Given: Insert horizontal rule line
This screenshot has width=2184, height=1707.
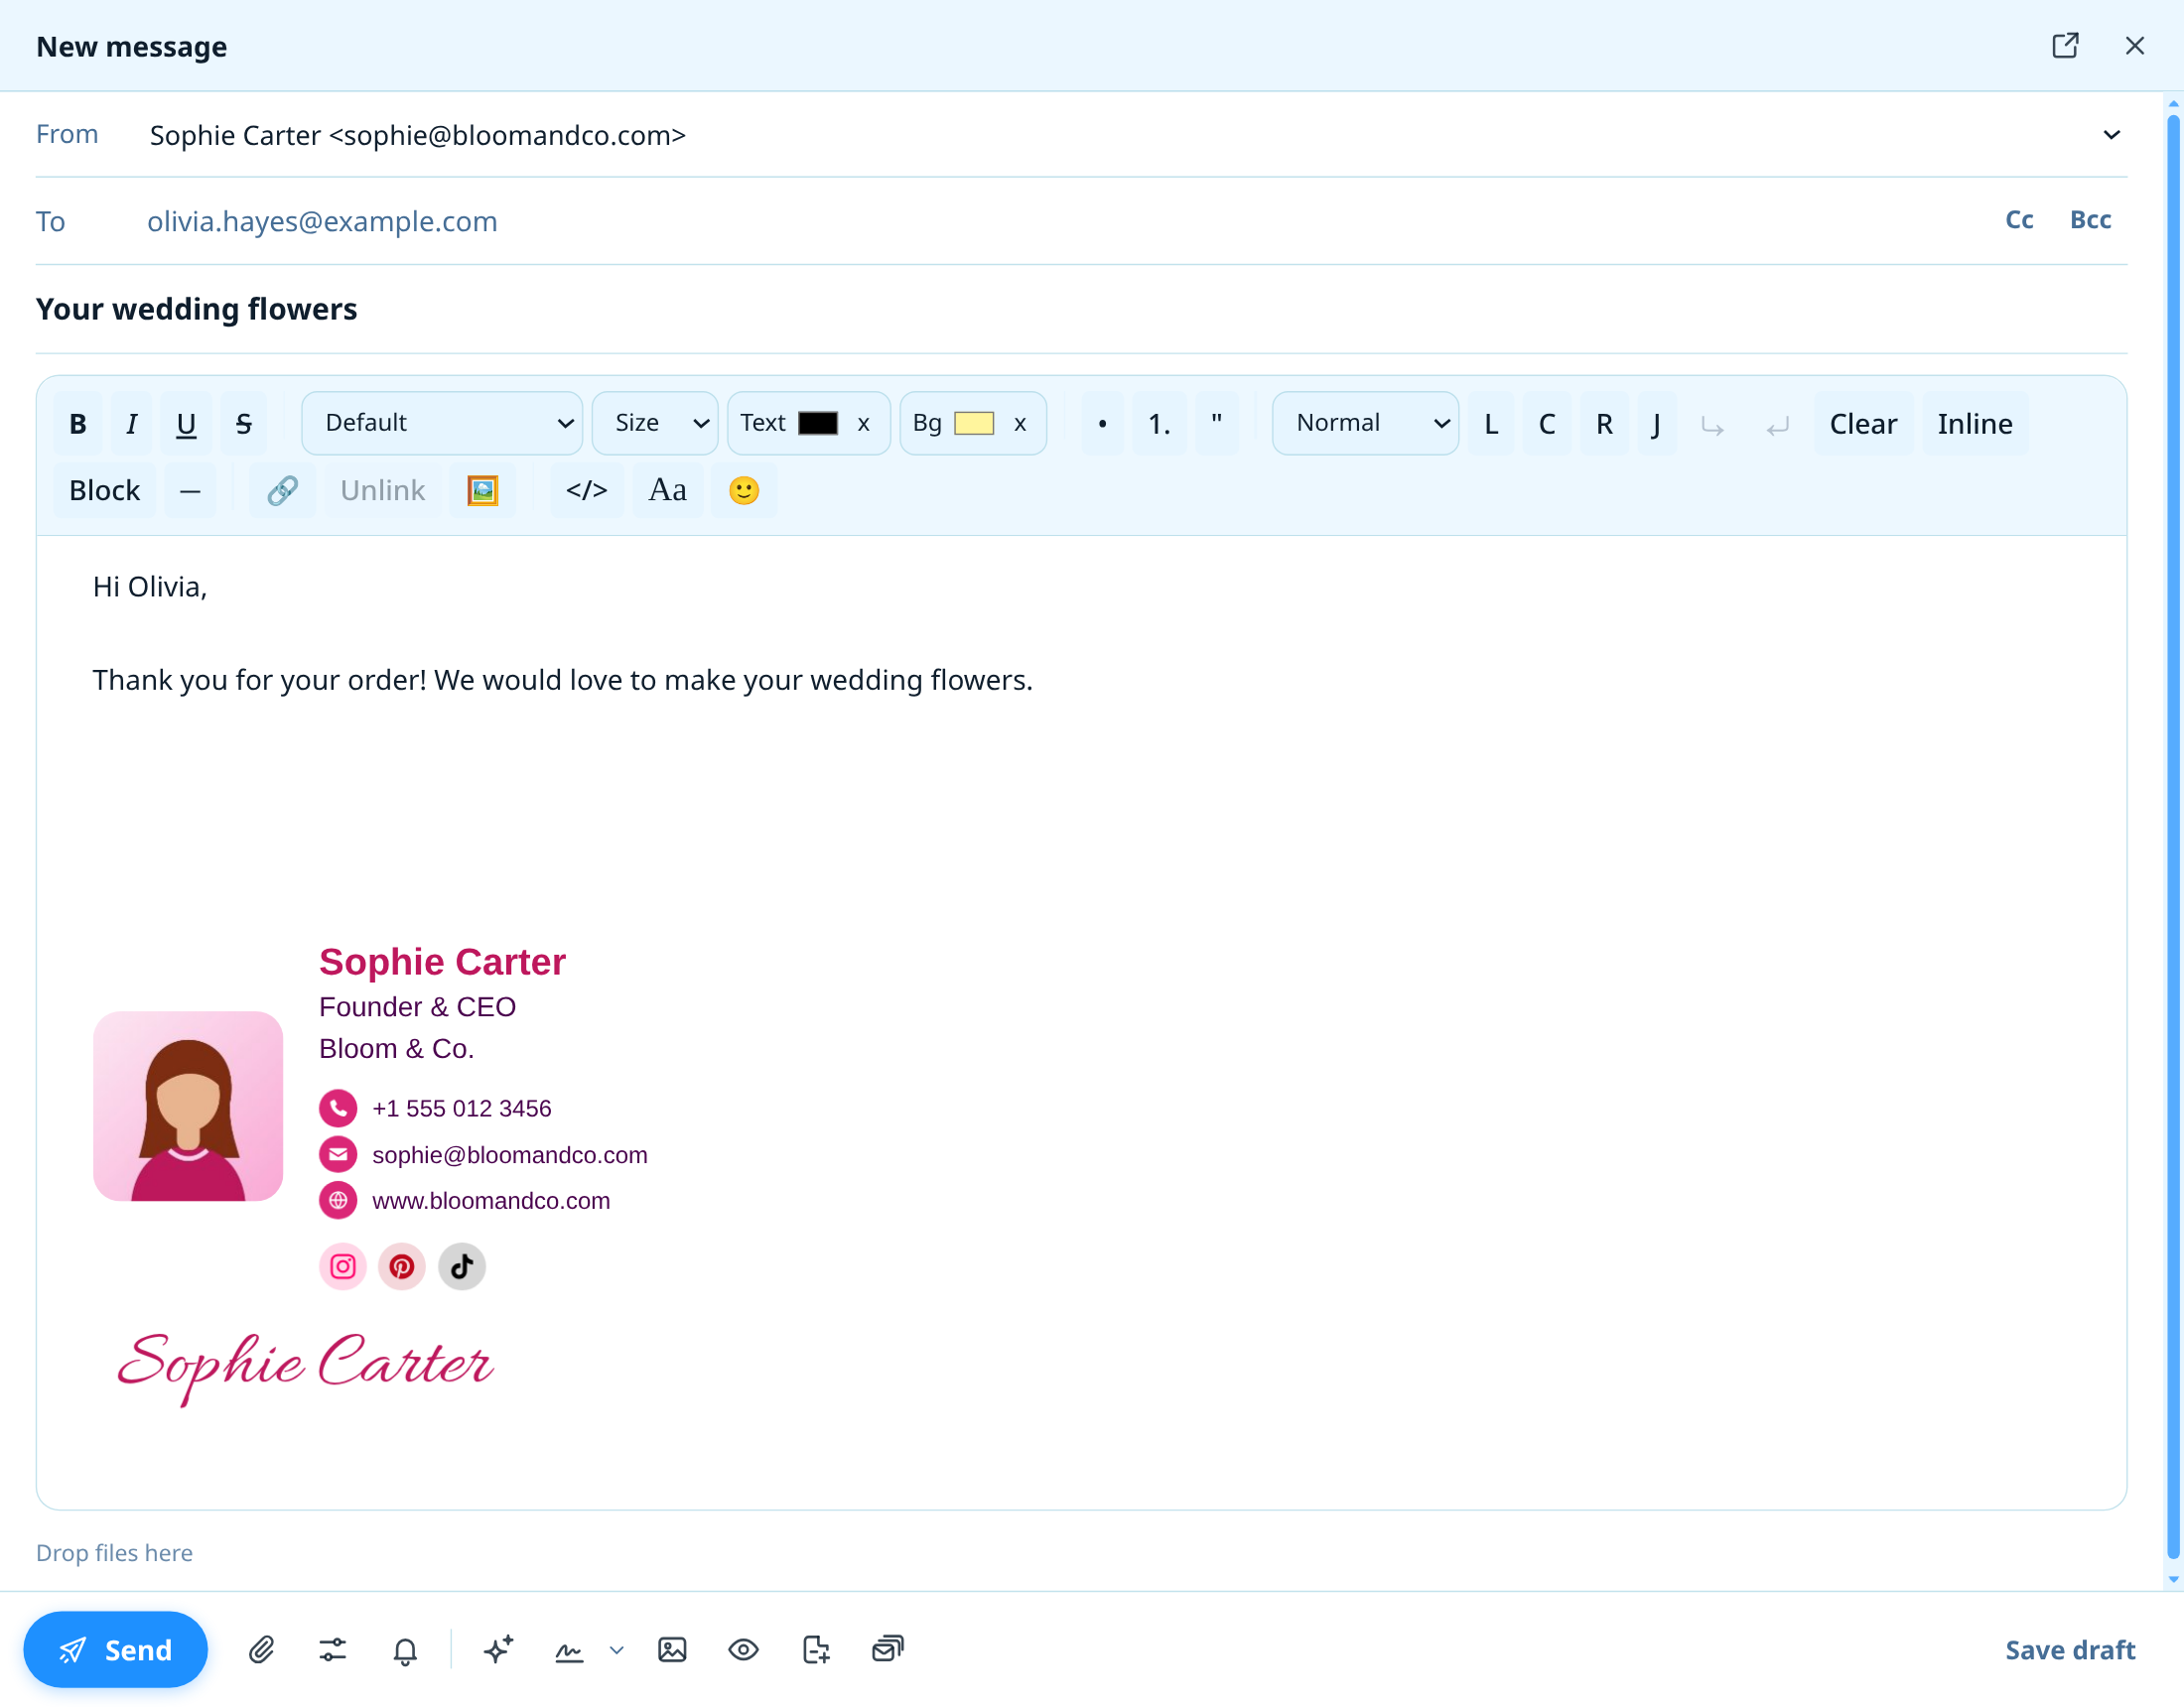Looking at the screenshot, I should 190,490.
